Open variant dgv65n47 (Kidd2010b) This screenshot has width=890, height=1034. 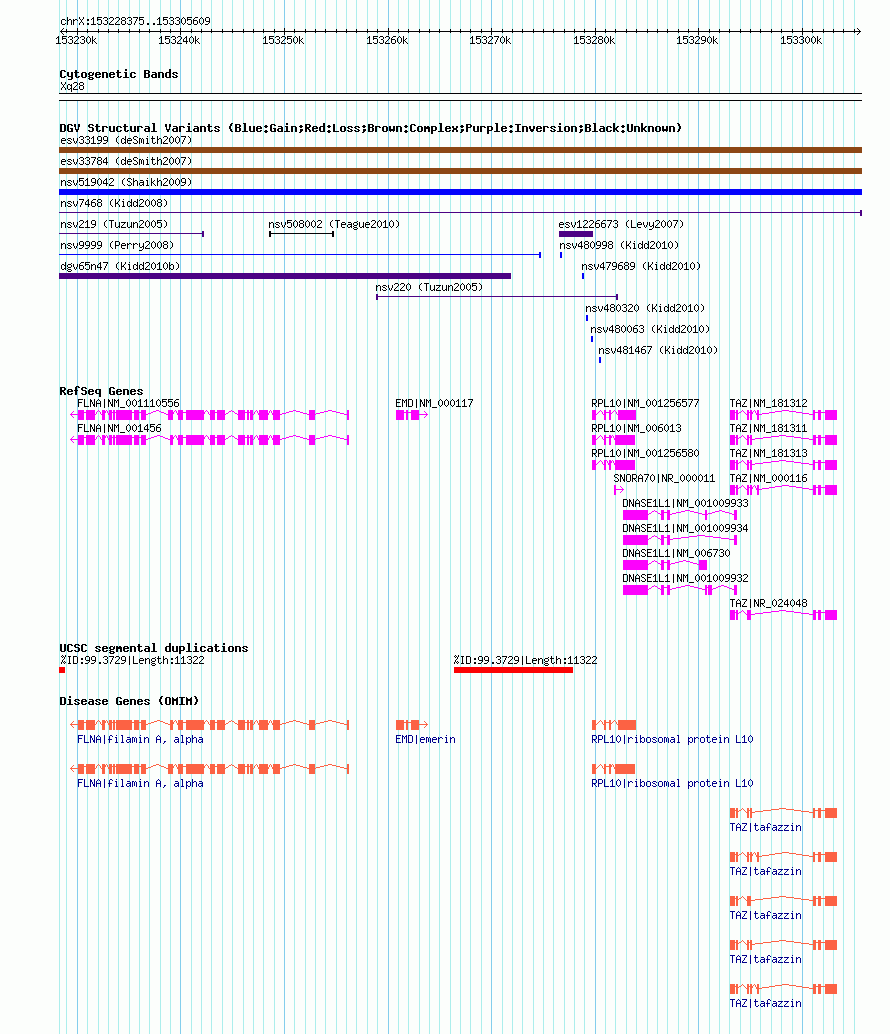click(x=285, y=276)
